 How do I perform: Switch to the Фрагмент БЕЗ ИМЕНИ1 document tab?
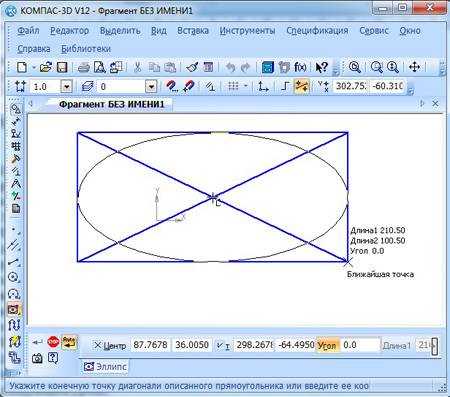pos(111,104)
